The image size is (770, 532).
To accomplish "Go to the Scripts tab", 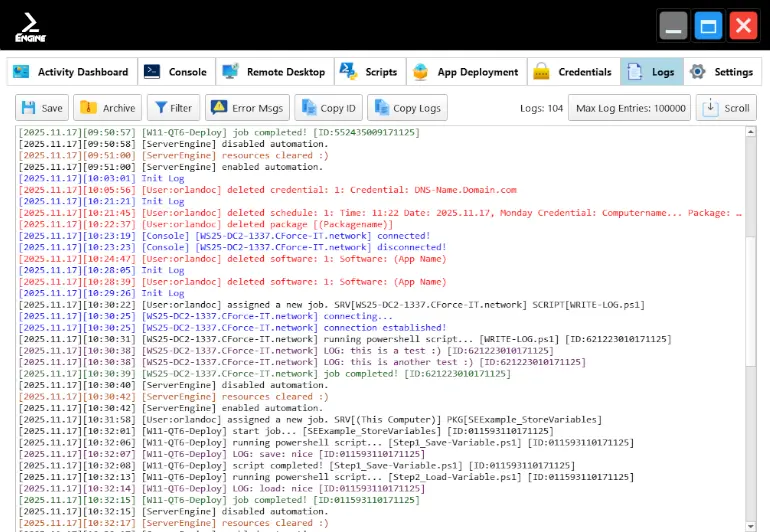I will [369, 72].
